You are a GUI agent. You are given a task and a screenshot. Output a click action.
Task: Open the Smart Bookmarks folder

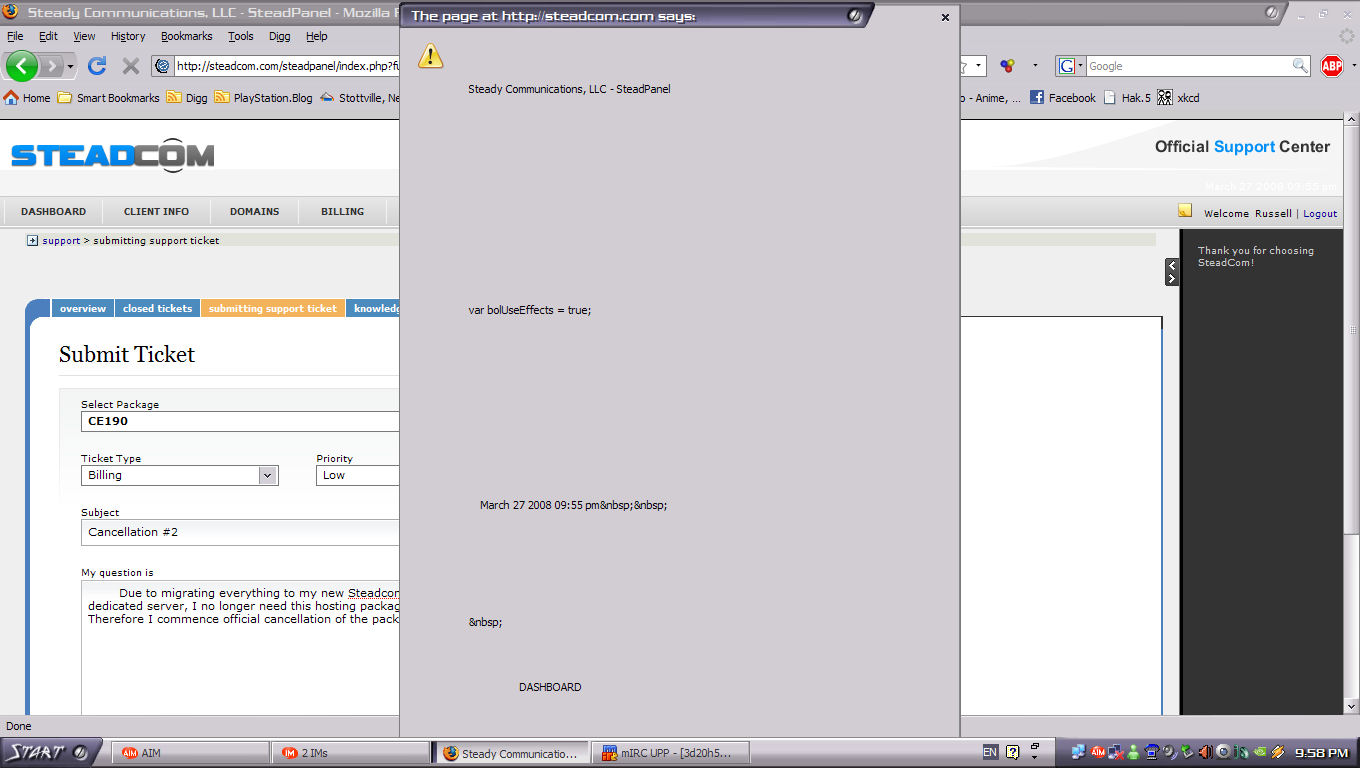[108, 98]
